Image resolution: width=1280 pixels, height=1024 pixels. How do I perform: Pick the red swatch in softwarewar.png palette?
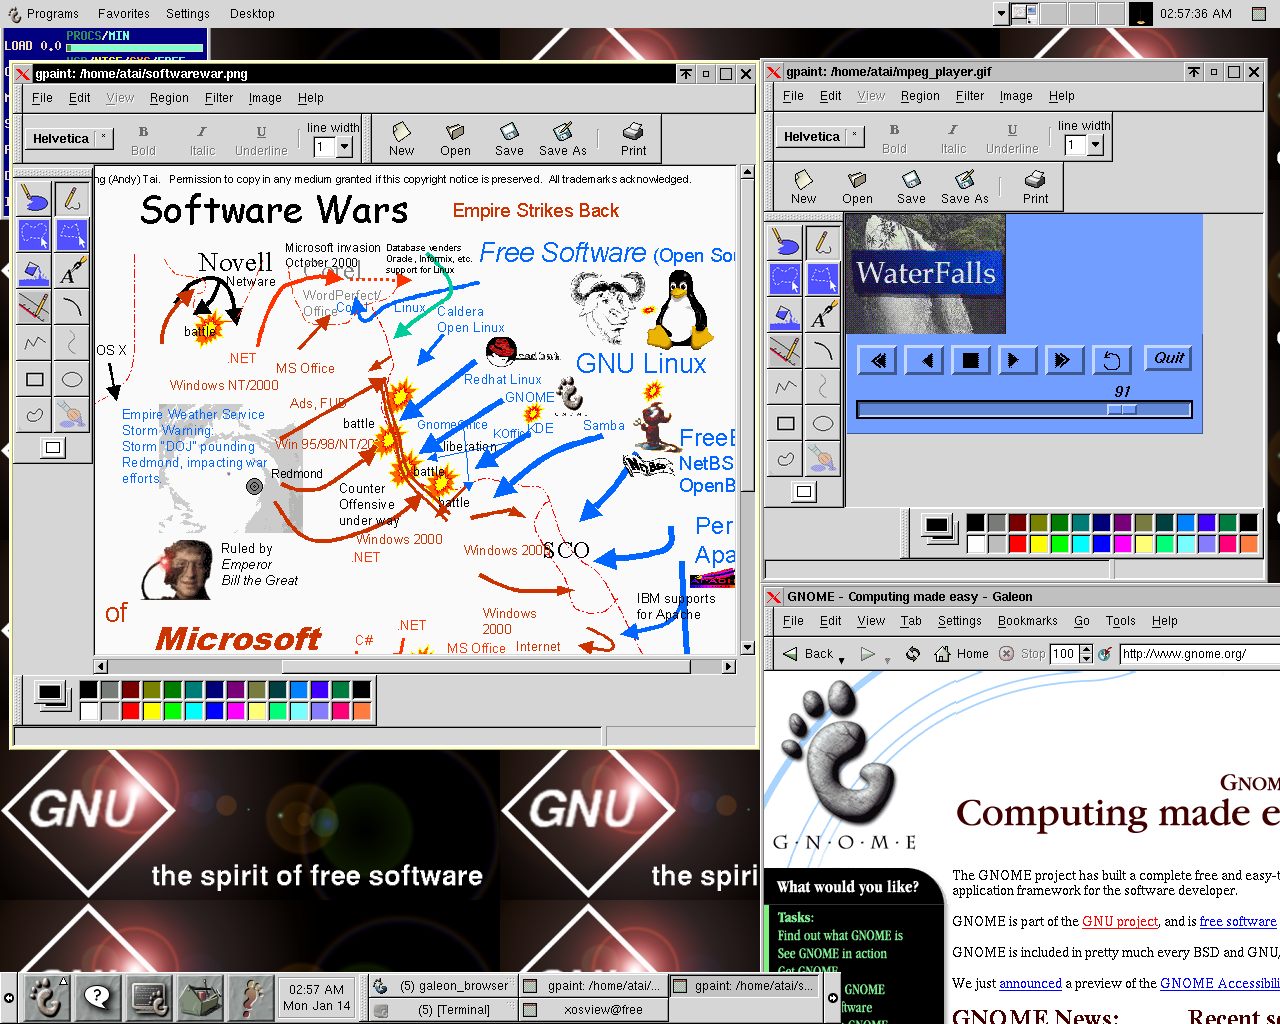(130, 711)
